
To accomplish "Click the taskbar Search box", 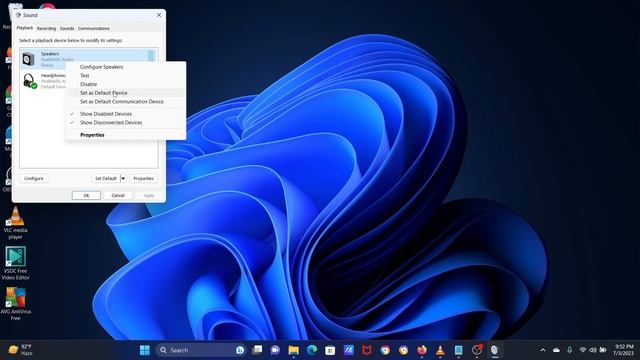I will tap(200, 350).
